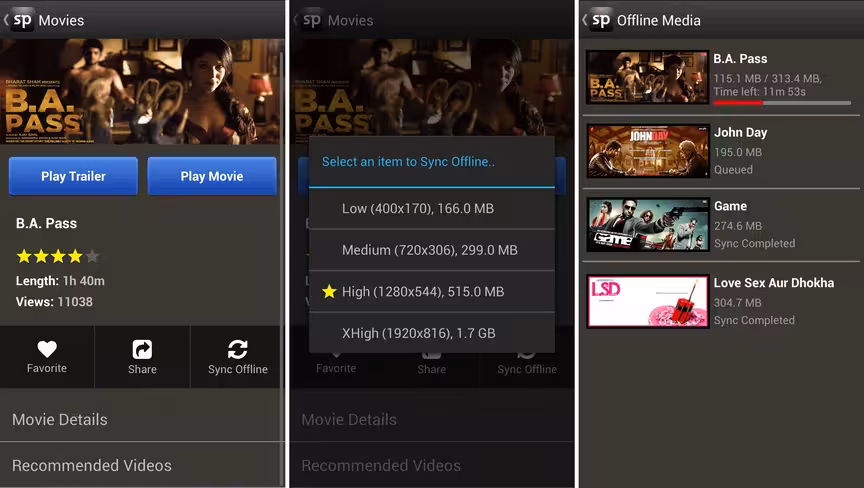Select Medium (720x306), 299.0 MB quality
Image resolution: width=864 pixels, height=488 pixels.
coord(431,250)
